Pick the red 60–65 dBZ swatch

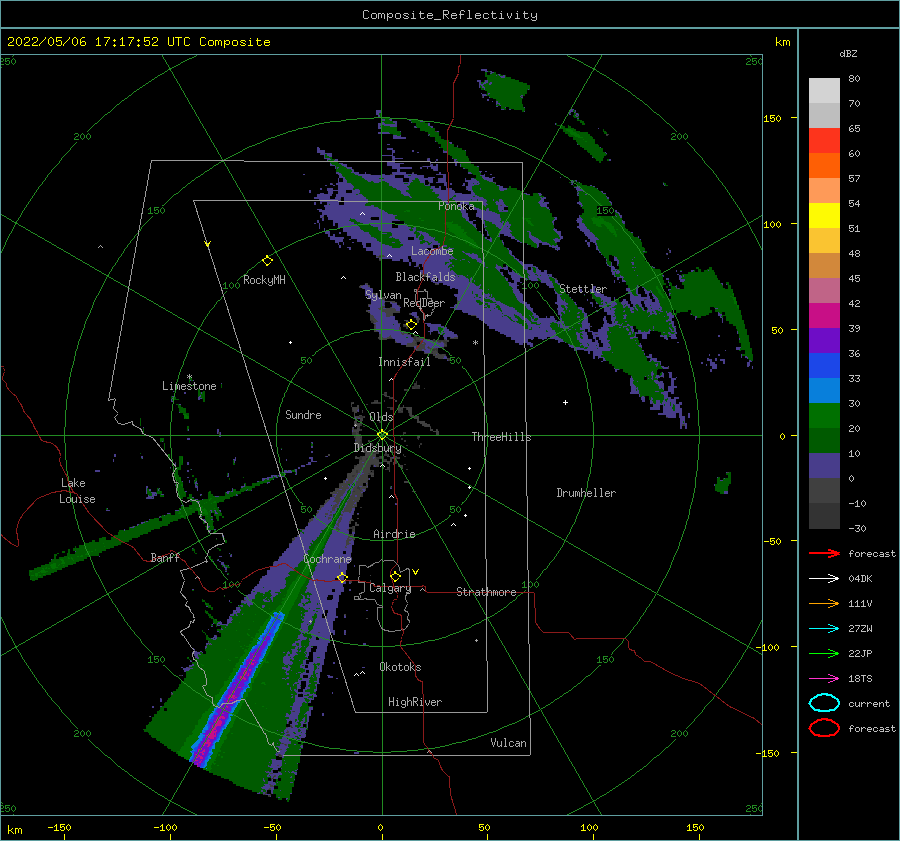pos(824,141)
